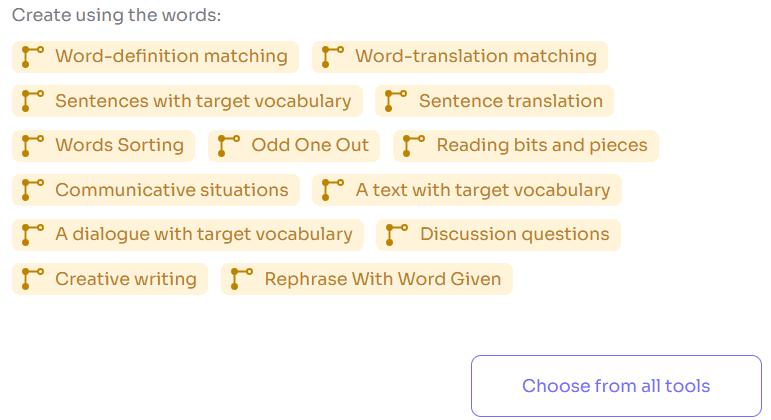Click the icon beside Word-definition matching
This screenshot has height=420, width=771.
pos(33,56)
